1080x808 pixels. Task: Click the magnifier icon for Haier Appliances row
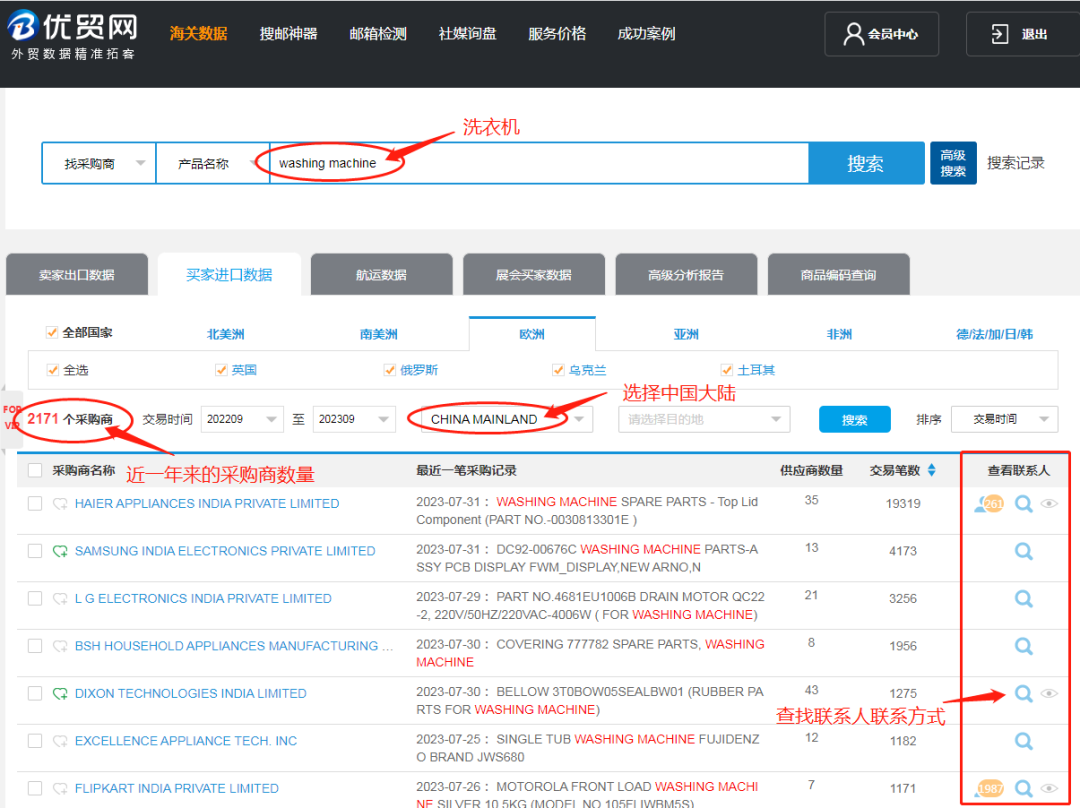[x=1023, y=504]
